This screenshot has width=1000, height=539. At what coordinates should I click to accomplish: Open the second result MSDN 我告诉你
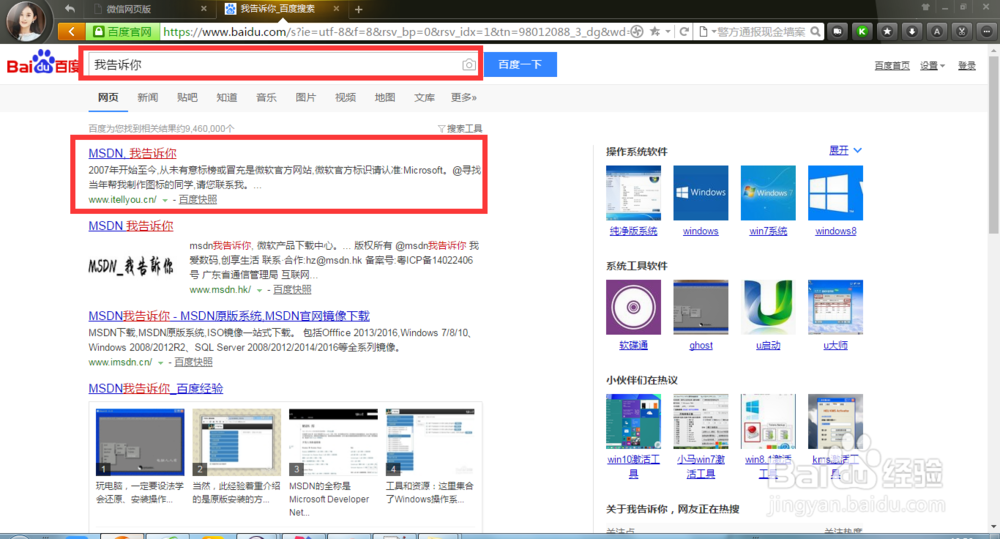pos(131,226)
